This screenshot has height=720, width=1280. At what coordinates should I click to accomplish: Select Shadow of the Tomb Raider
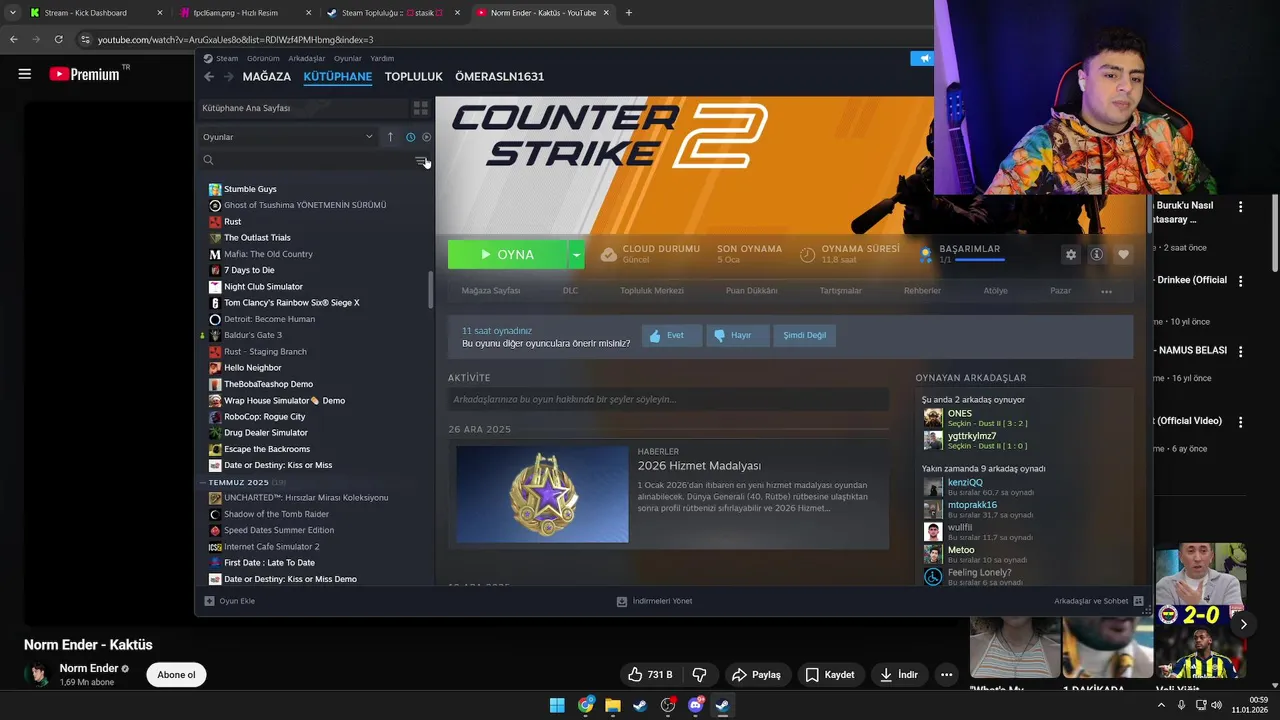pyautogui.click(x=275, y=514)
